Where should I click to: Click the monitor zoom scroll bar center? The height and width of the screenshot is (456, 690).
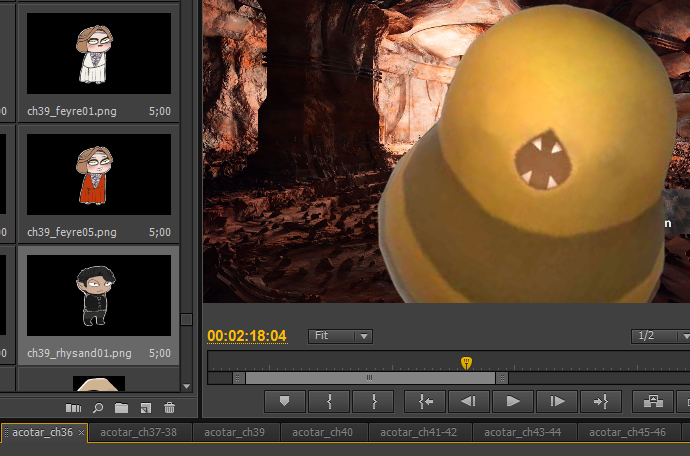click(370, 378)
